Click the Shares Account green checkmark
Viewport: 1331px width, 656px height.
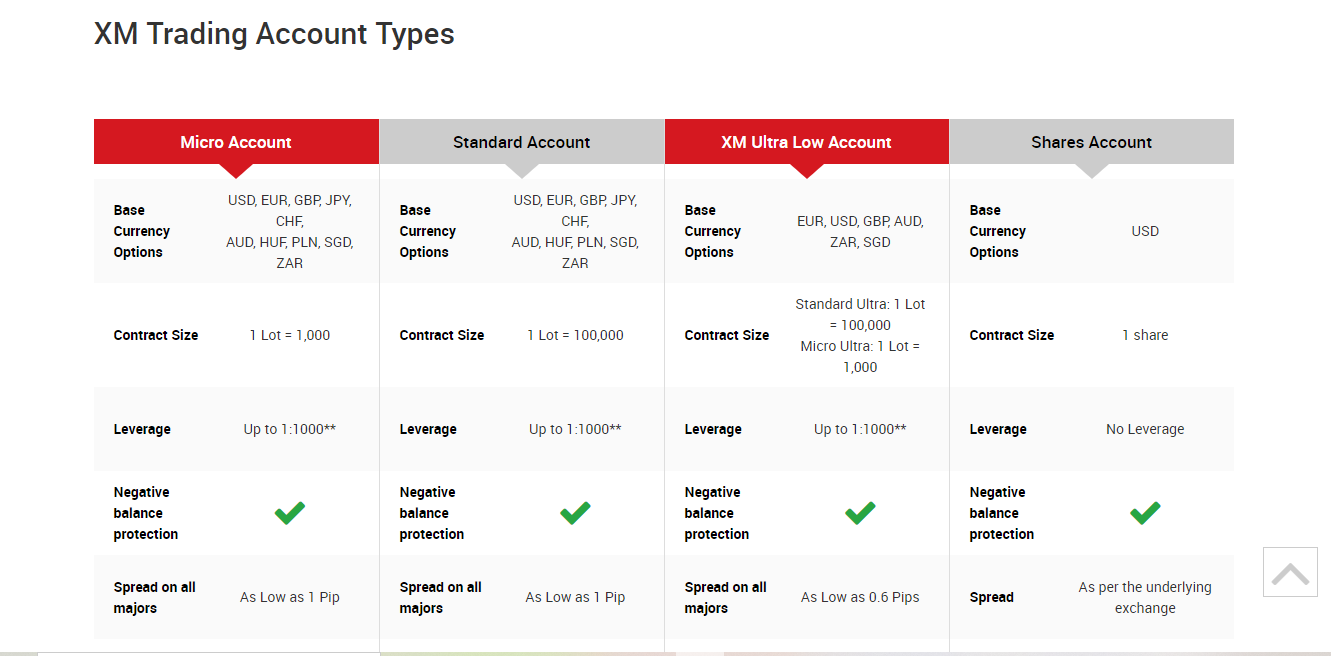pos(1145,513)
